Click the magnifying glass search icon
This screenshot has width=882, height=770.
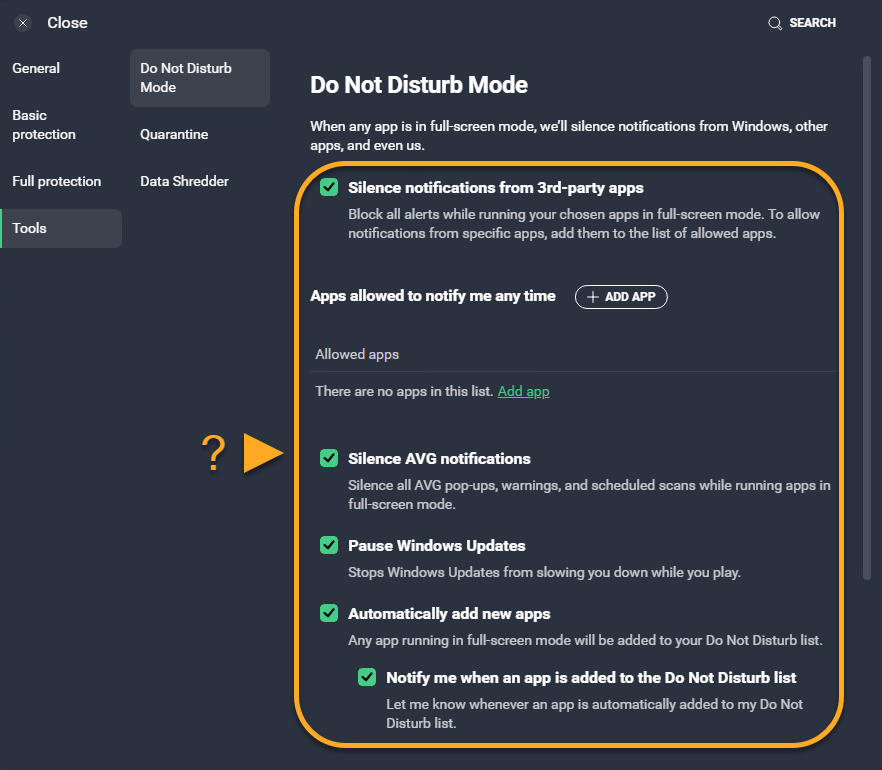775,23
